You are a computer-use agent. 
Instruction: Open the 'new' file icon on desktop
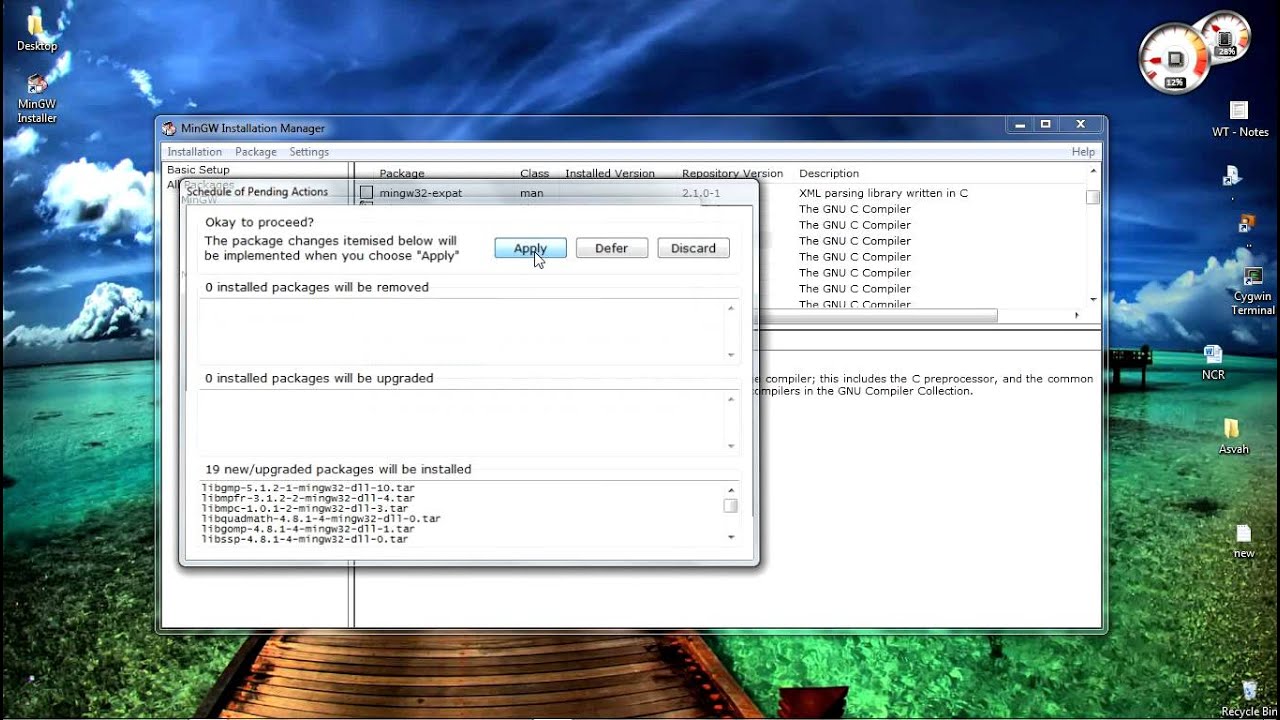point(1243,541)
